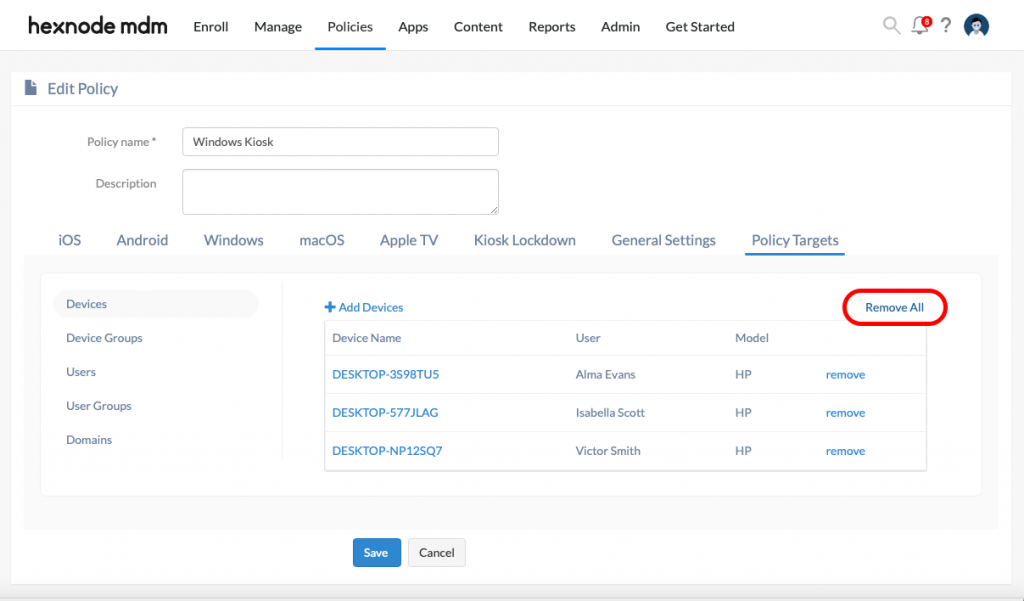
Task: Click the Save button
Action: (376, 553)
